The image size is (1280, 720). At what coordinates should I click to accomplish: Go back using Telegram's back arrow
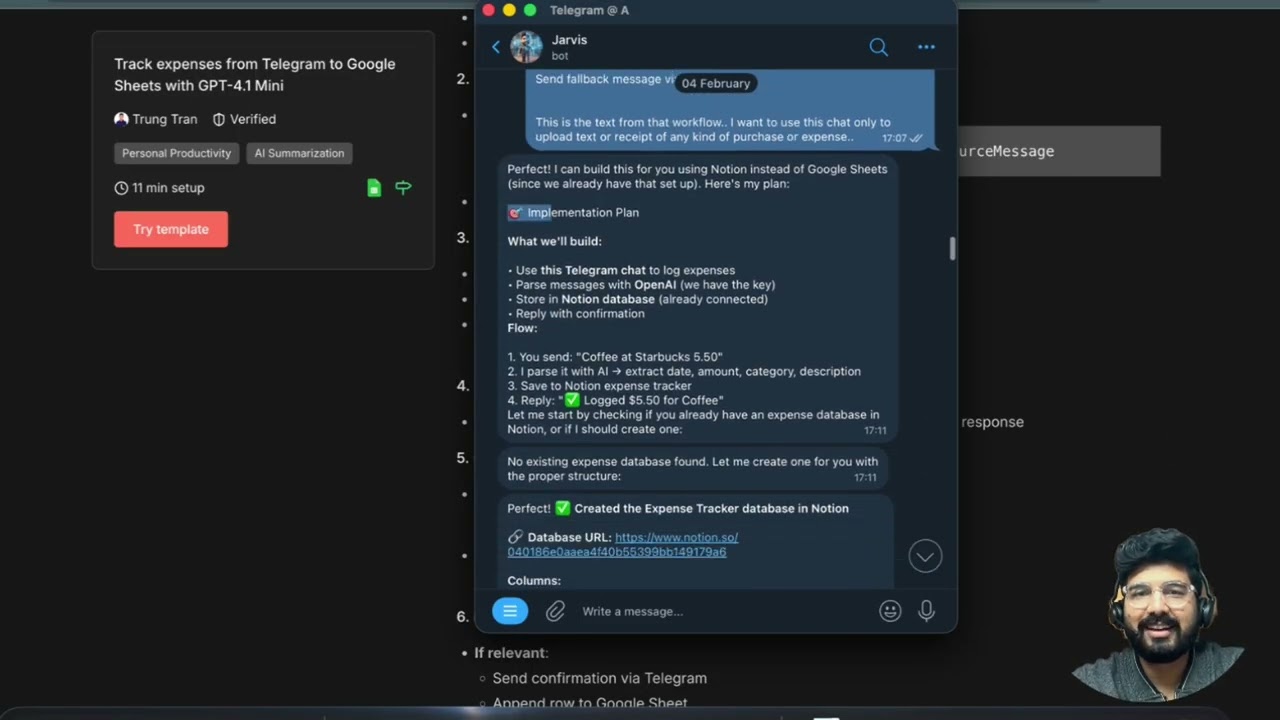[496, 47]
